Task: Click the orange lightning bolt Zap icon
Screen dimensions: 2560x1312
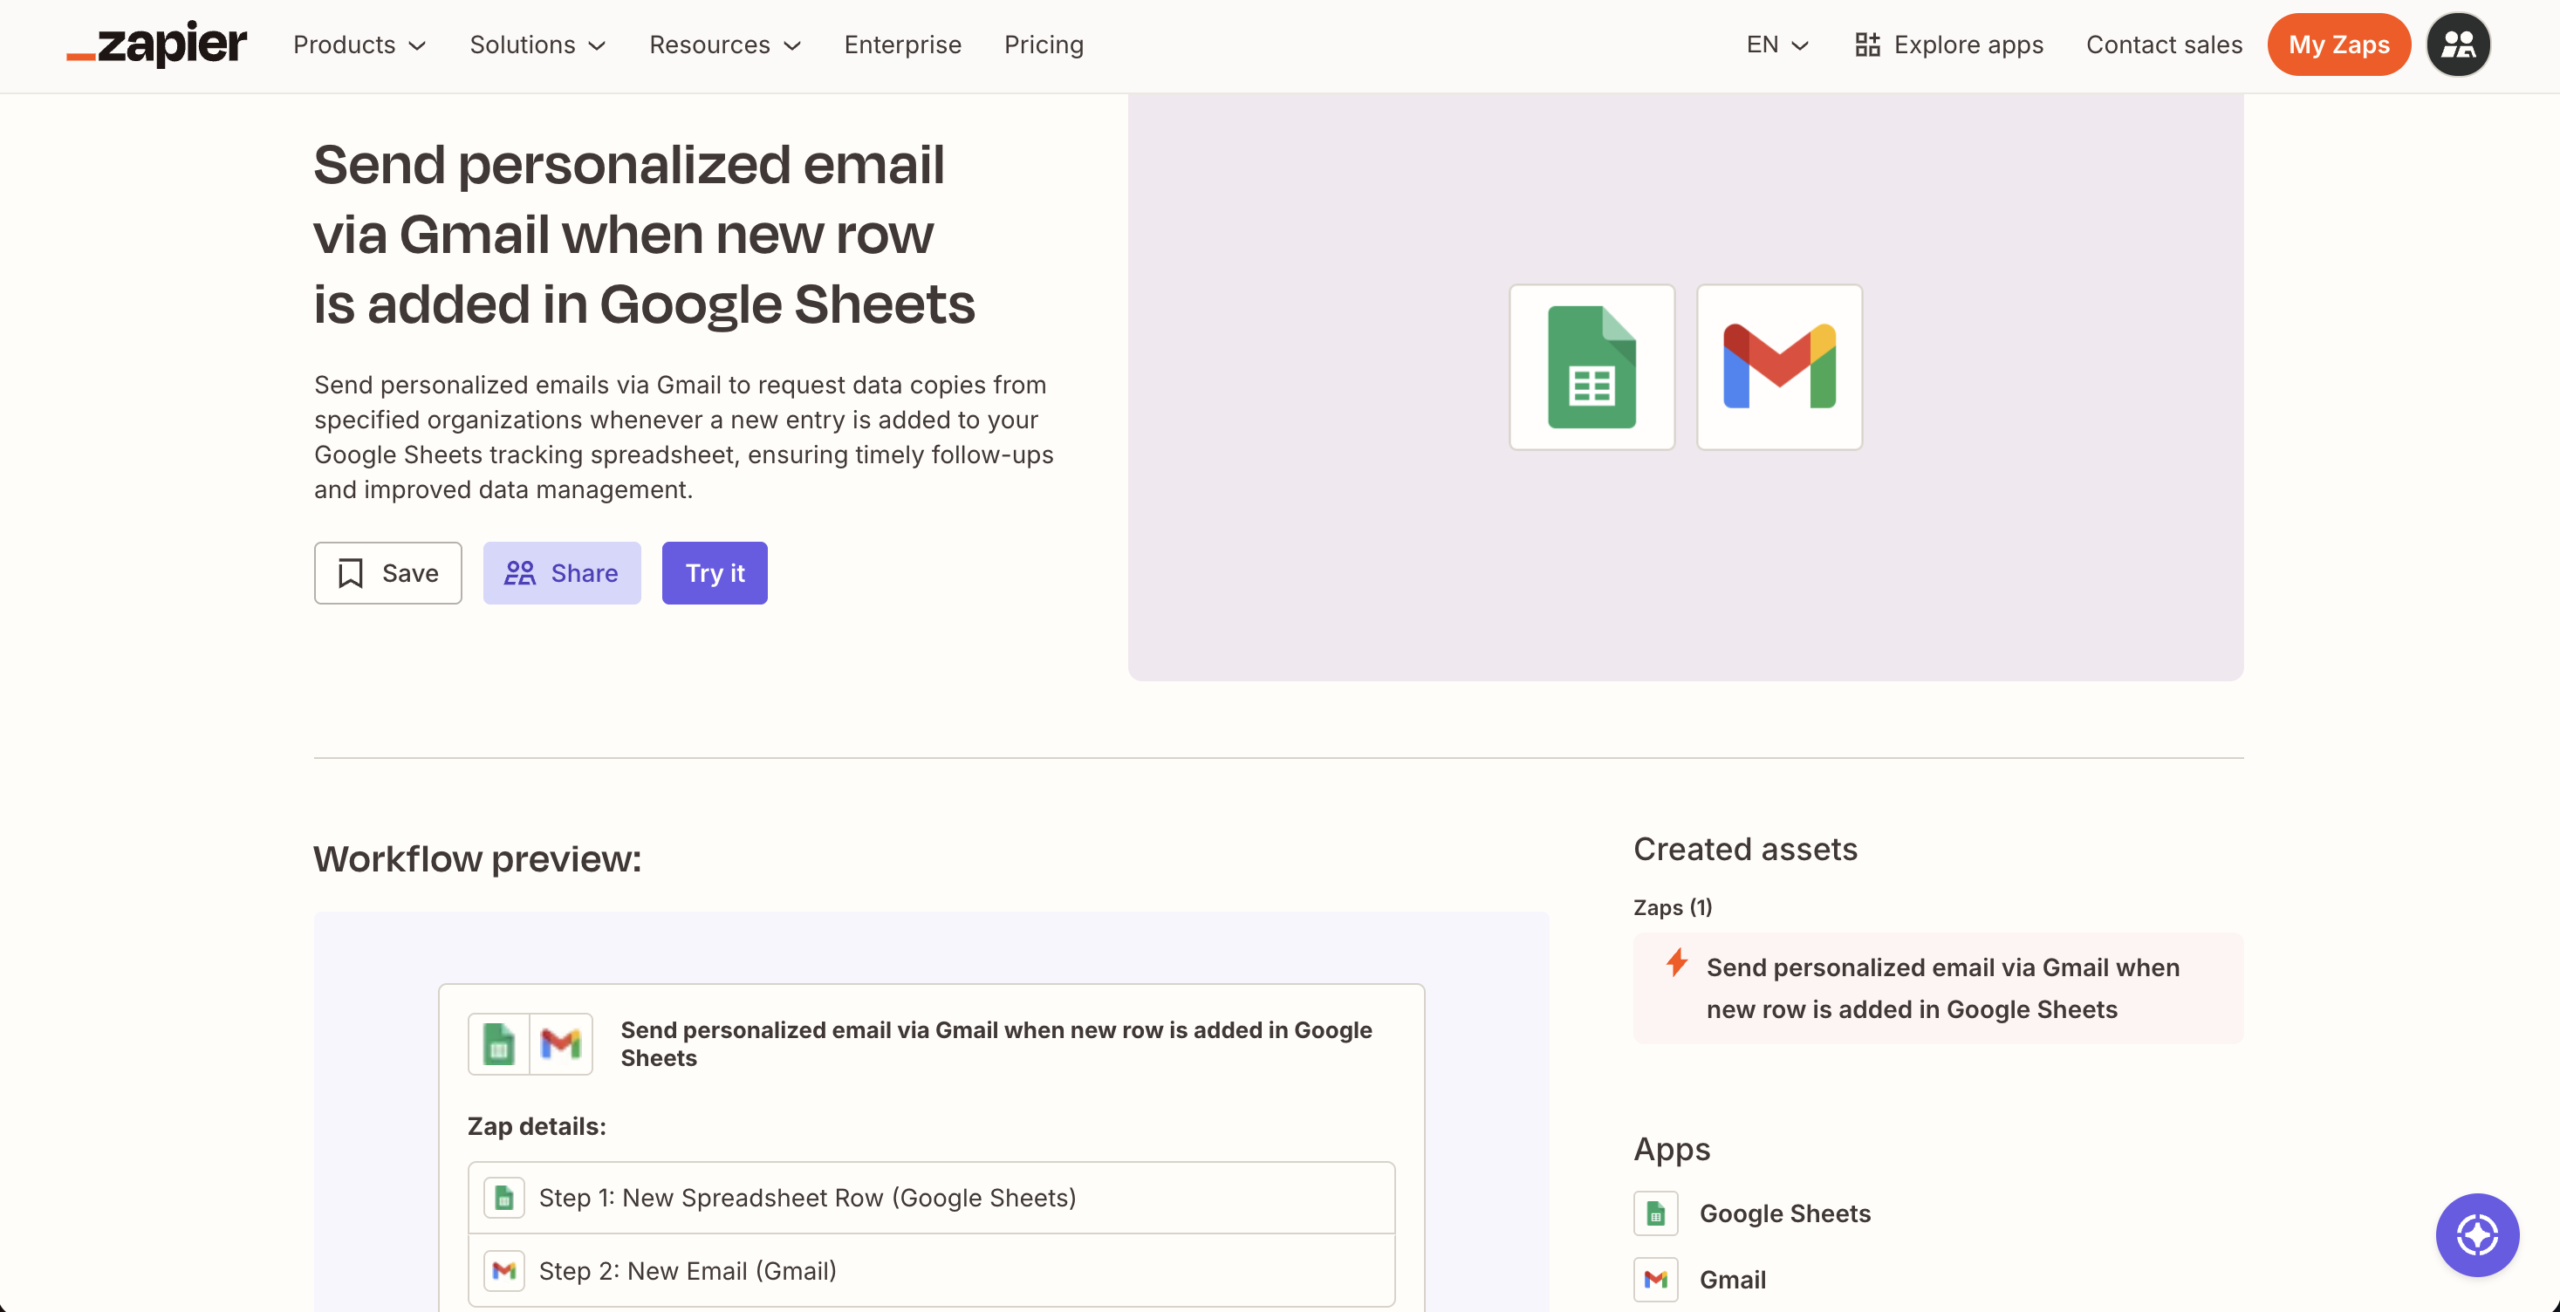Action: [x=1677, y=963]
